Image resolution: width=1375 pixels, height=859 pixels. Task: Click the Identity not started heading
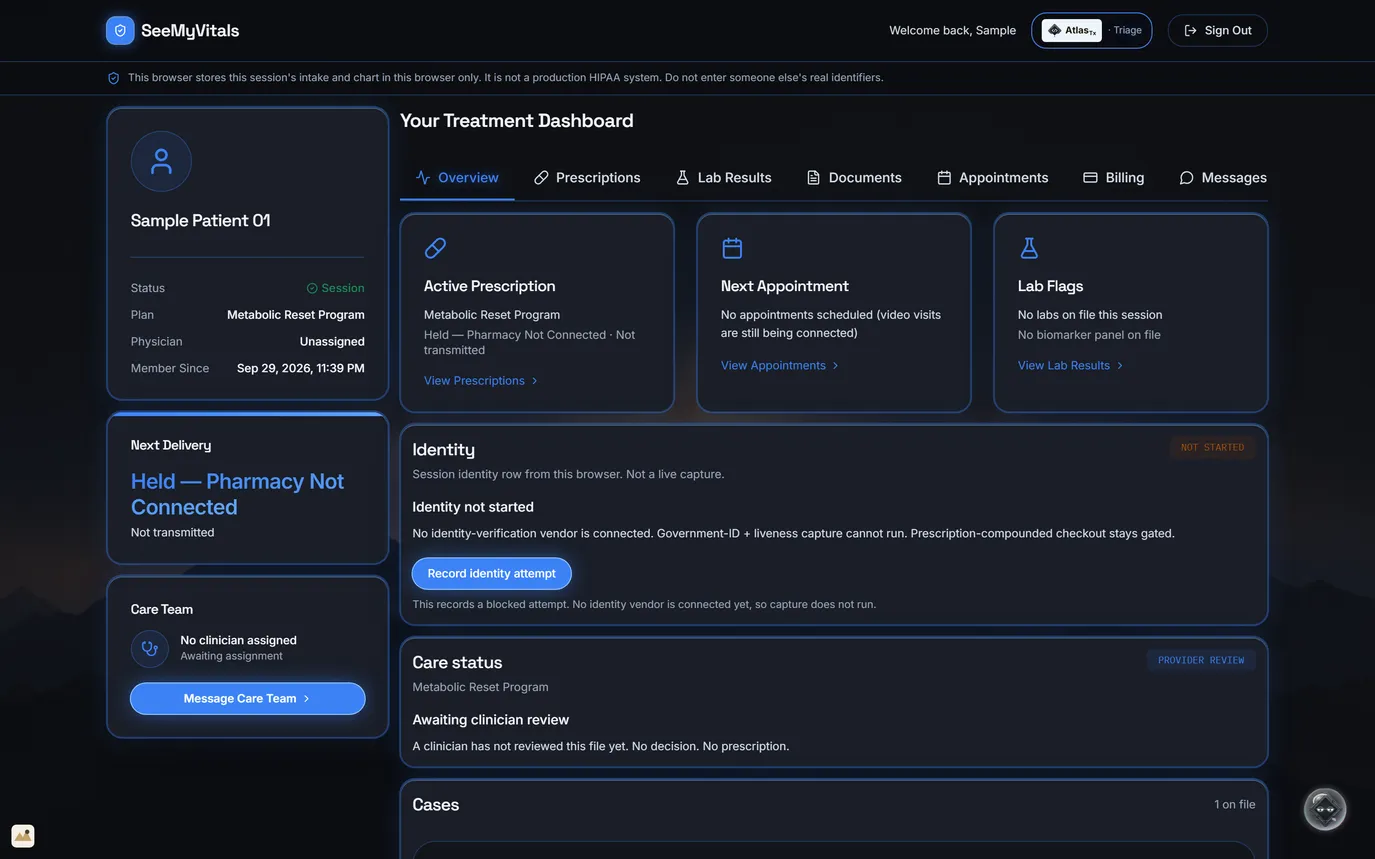point(473,507)
